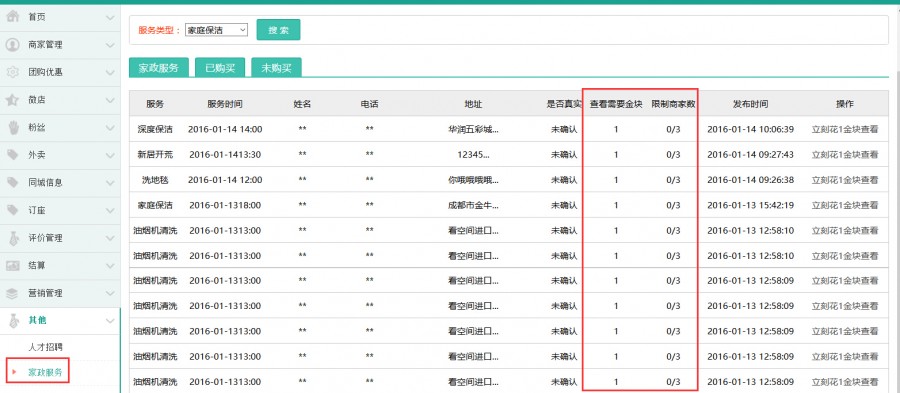Click the publish time 2016-01-14 10:06:39

750,129
